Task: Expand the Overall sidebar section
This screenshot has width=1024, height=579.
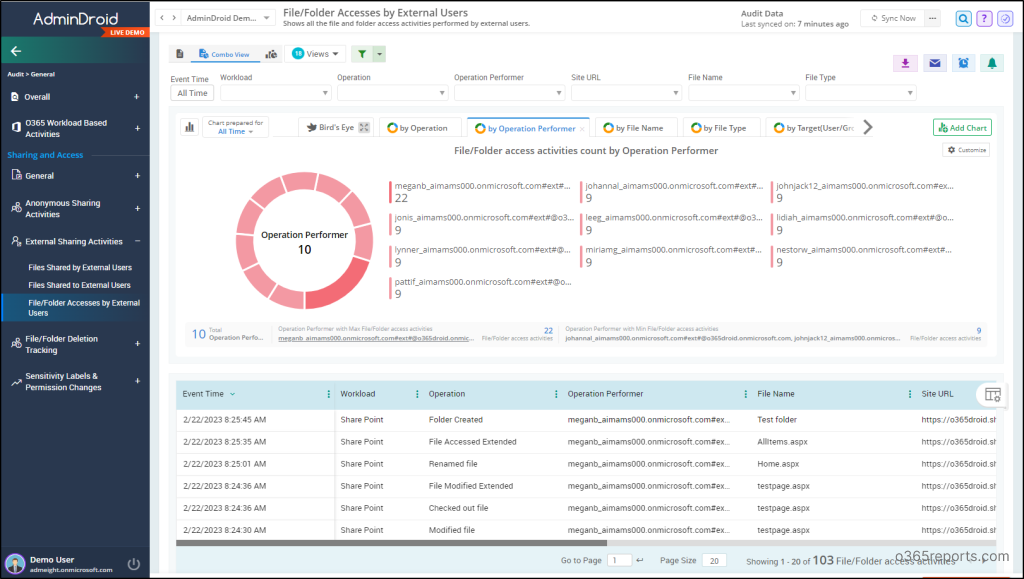Action: pyautogui.click(x=136, y=97)
